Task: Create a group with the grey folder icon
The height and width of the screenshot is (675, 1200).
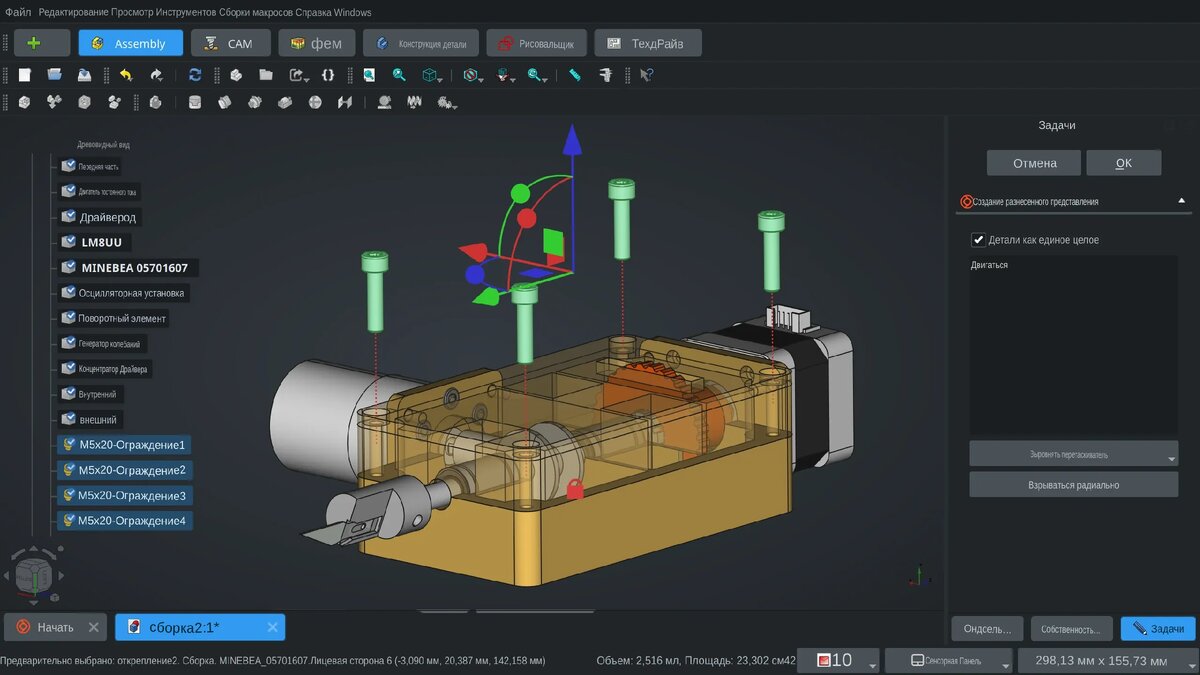Action: [266, 75]
